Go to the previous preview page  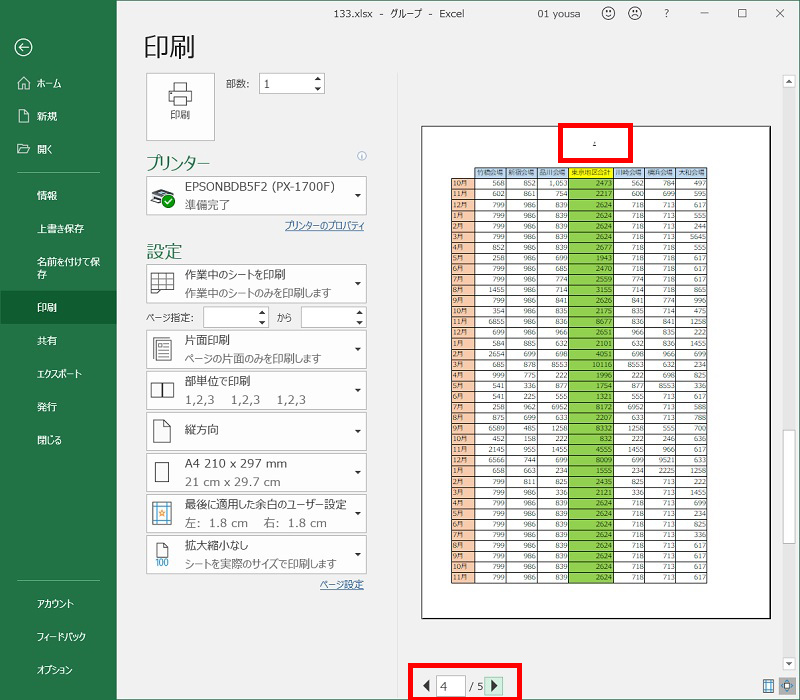click(x=426, y=686)
